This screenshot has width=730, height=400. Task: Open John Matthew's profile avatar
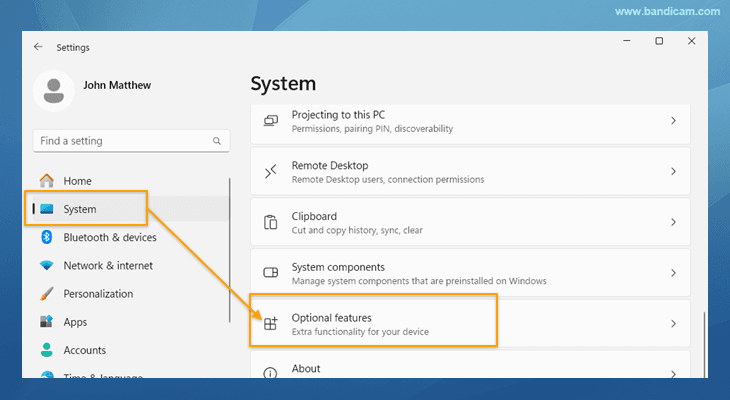[x=54, y=91]
